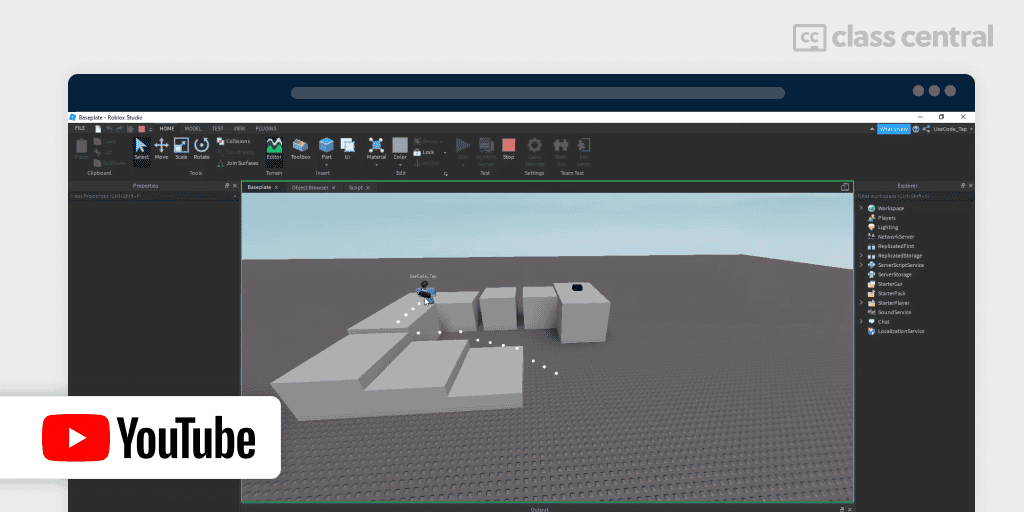
Task: Close the Script tab
Action: pyautogui.click(x=368, y=187)
